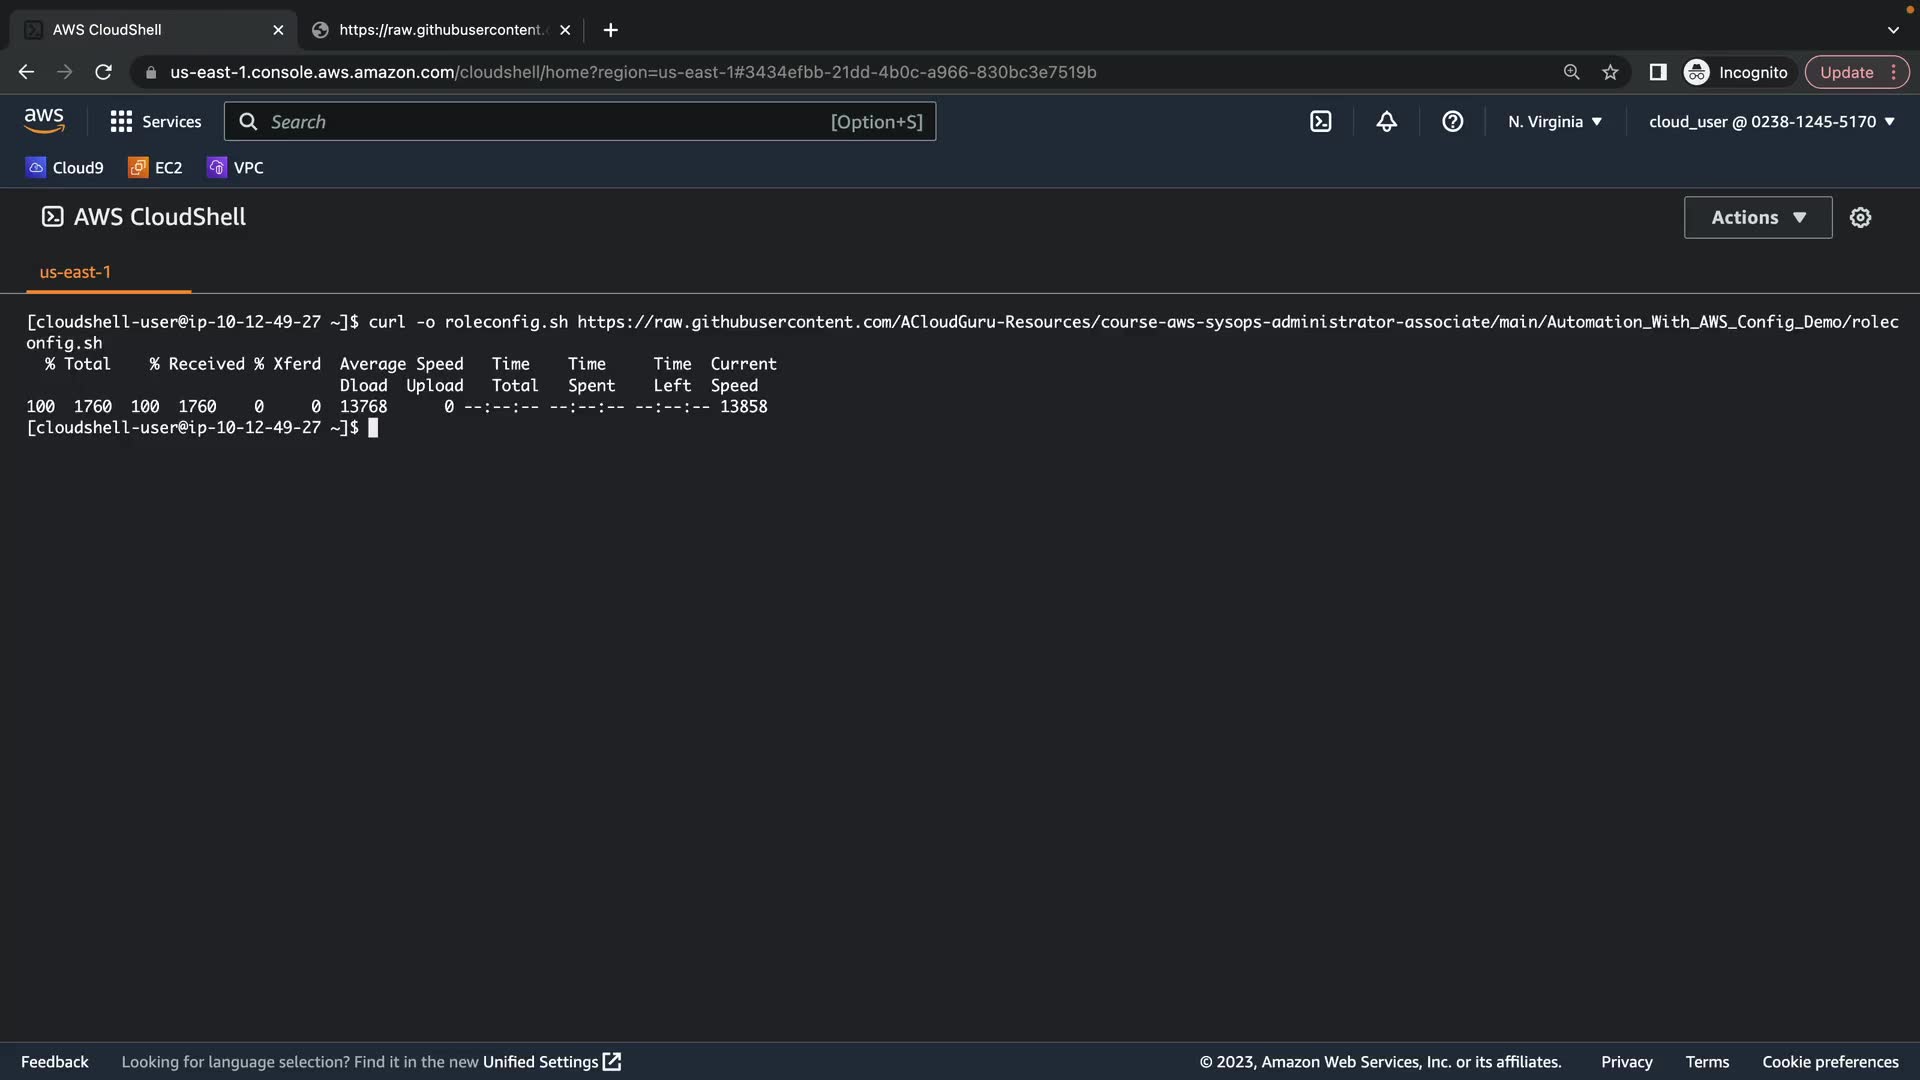Open the browser zoom magnifier icon
This screenshot has height=1080, width=1920.
[1571, 72]
